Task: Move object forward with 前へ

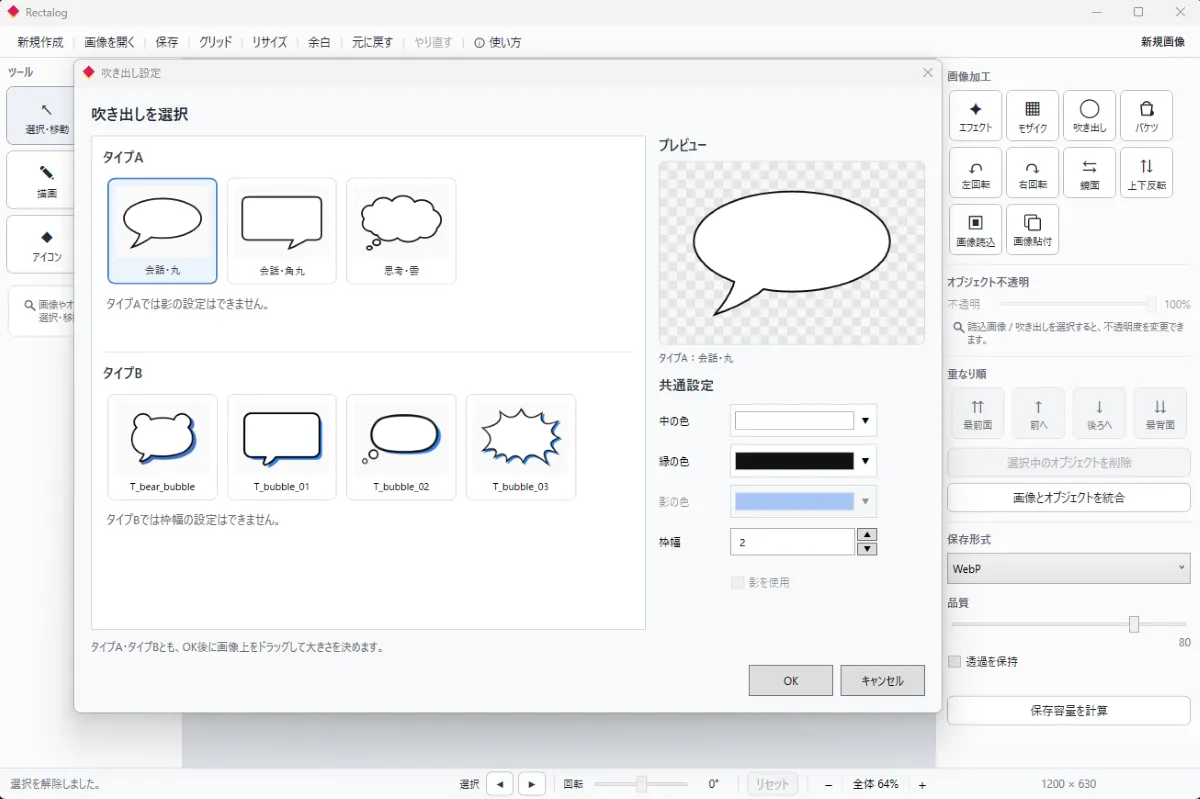Action: (1038, 413)
